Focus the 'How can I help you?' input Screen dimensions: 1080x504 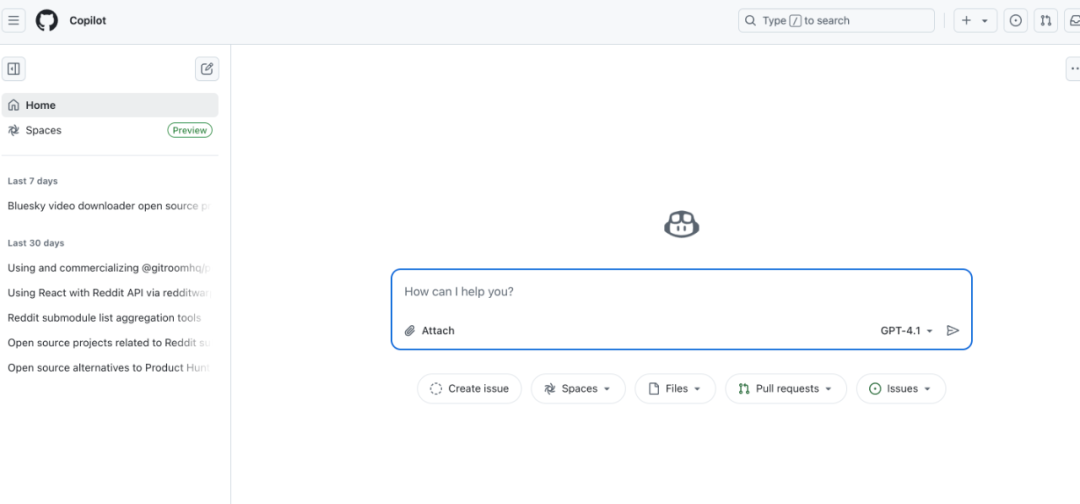(x=681, y=292)
